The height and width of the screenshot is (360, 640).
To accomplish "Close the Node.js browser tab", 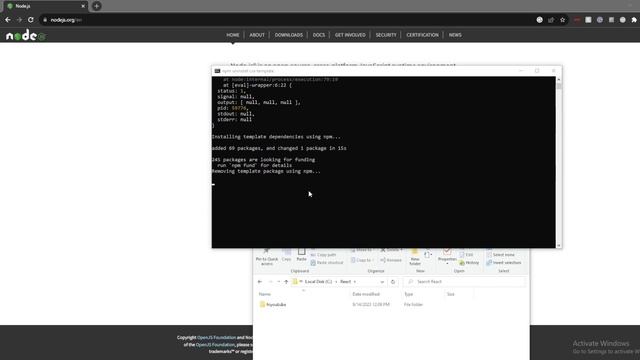I will pos(83,6).
